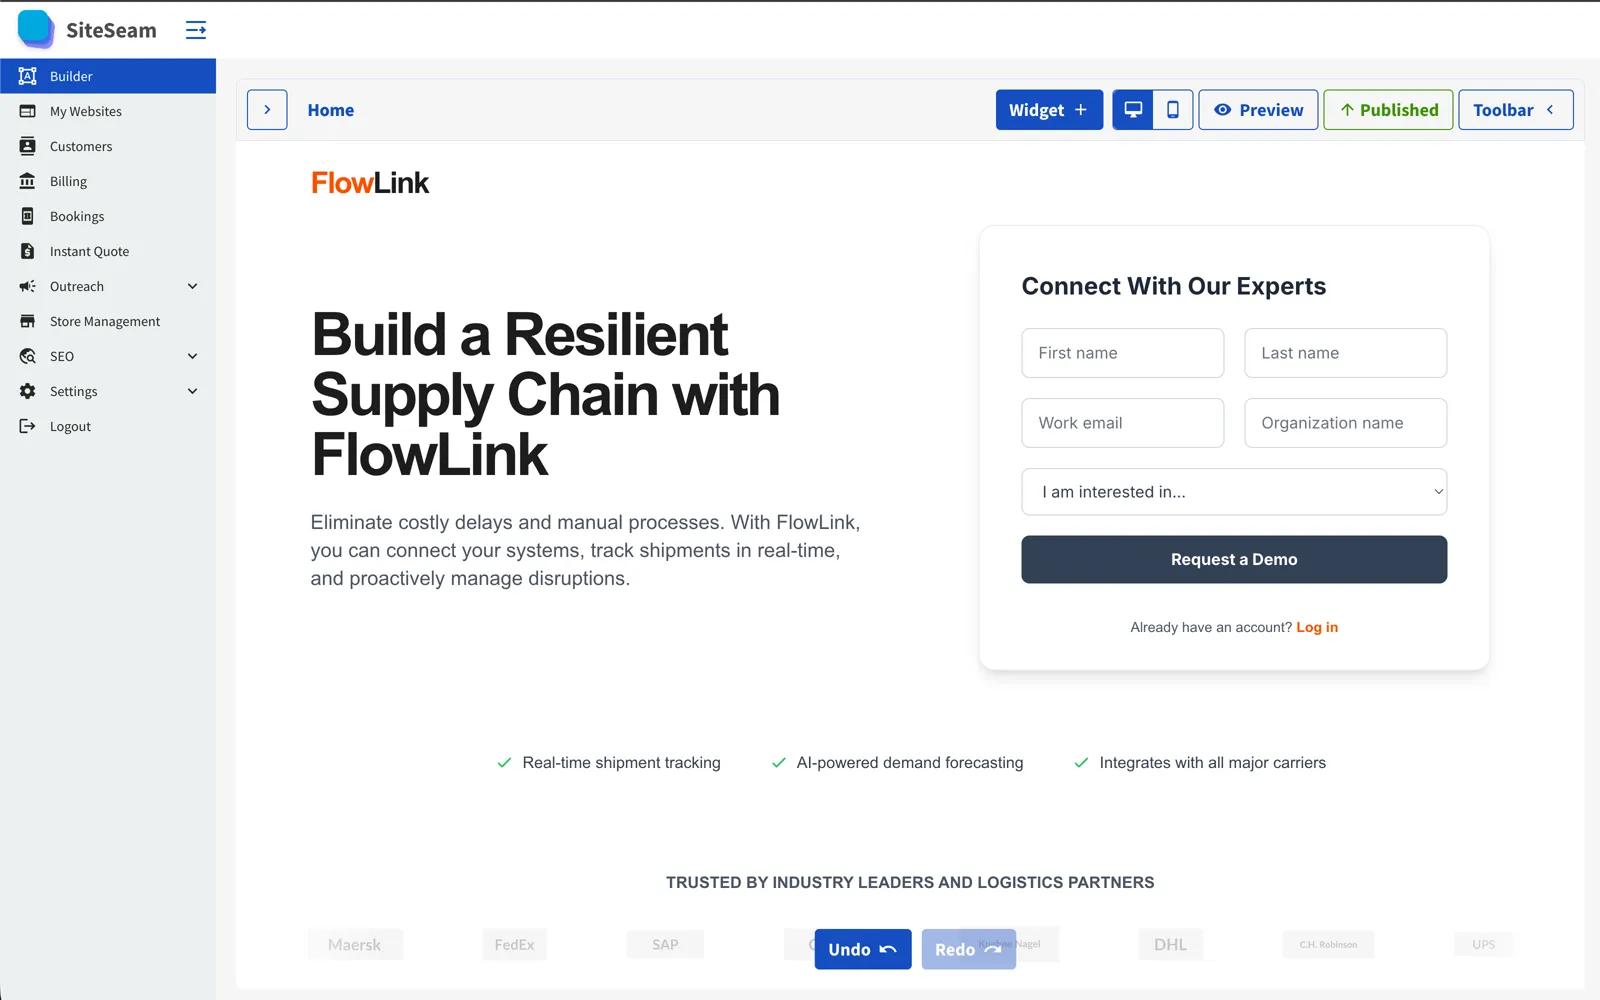This screenshot has width=1600, height=1000.
Task: Click the Logout arrow icon
Action: coord(27,426)
